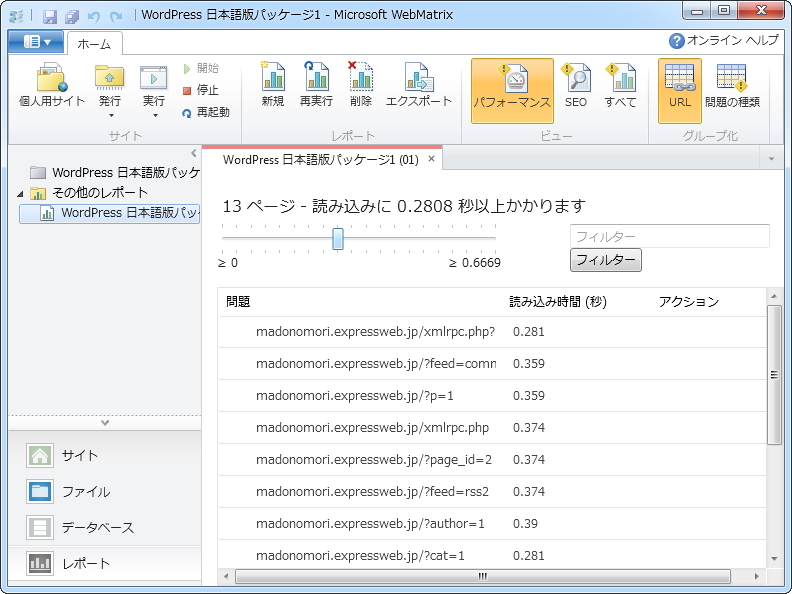Select the ?feed=rss2 row

tap(492, 492)
